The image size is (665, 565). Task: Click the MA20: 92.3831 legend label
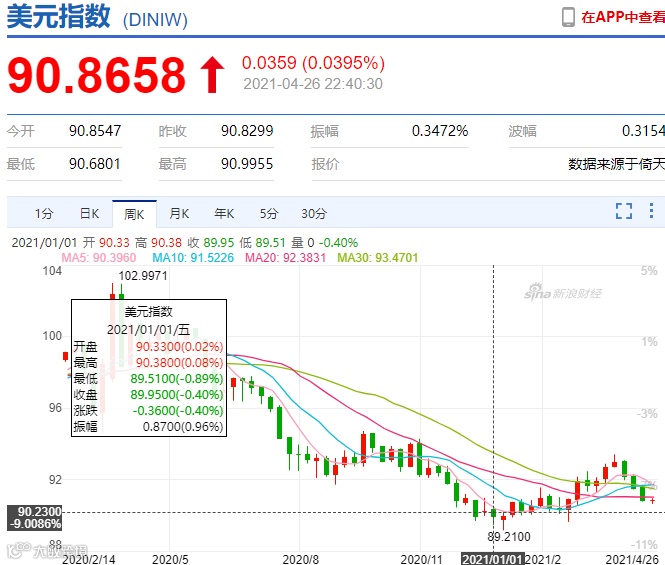(x=285, y=257)
